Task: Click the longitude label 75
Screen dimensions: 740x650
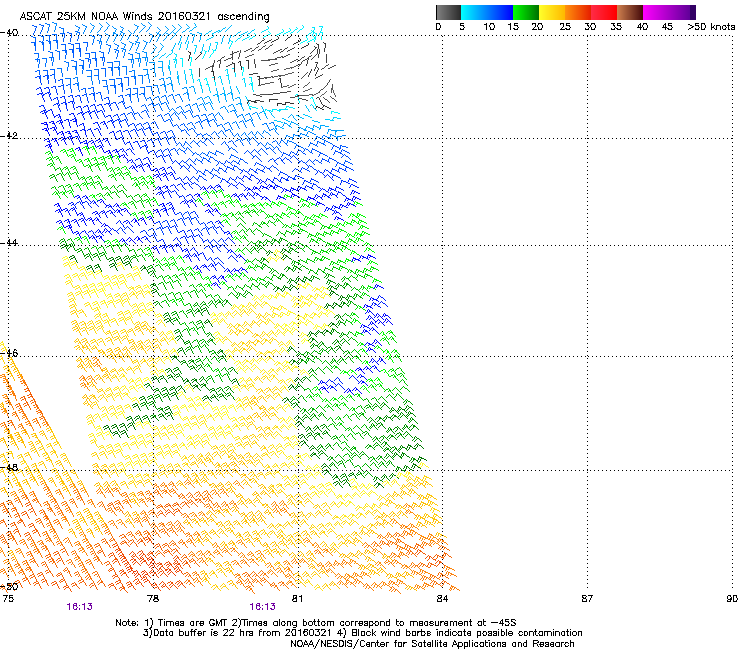Action: click(x=8, y=599)
